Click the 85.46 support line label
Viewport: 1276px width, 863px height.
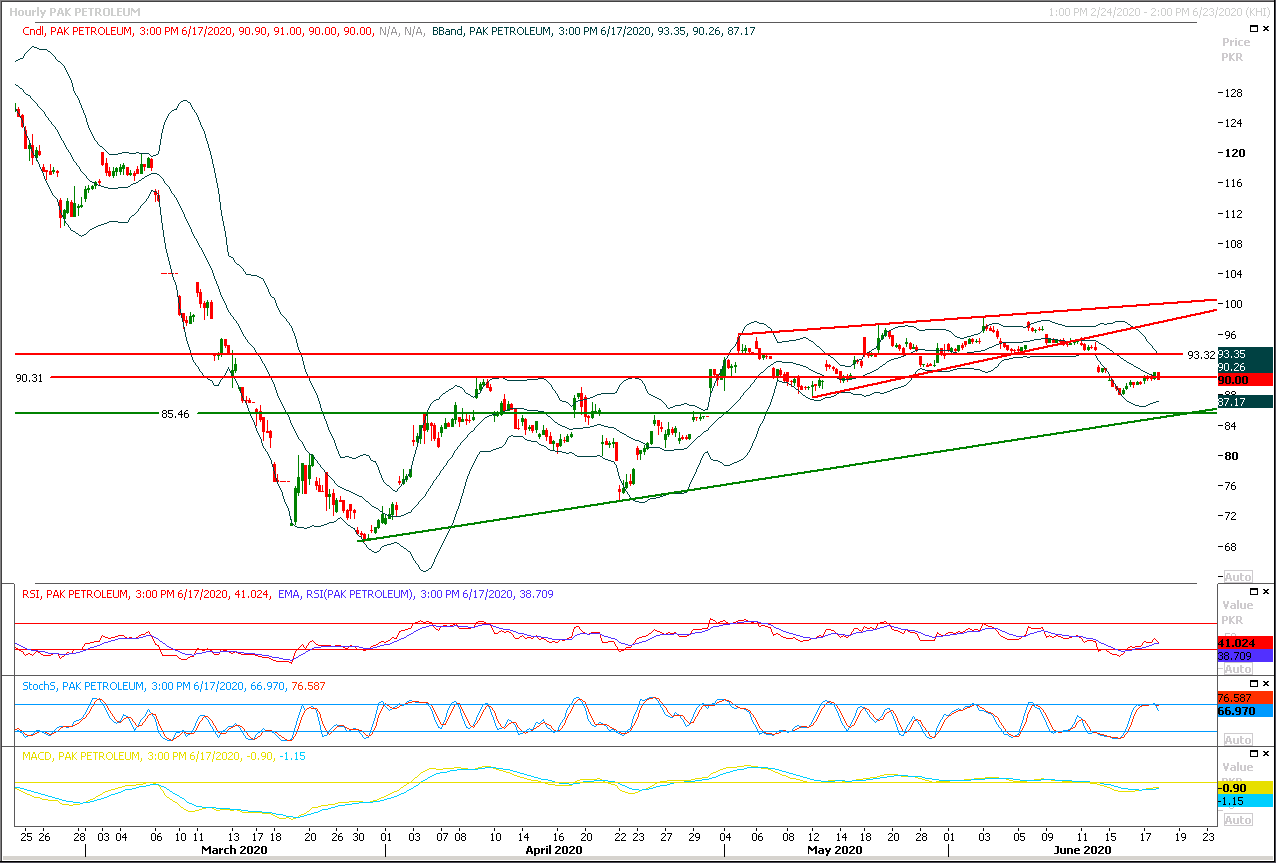(175, 413)
